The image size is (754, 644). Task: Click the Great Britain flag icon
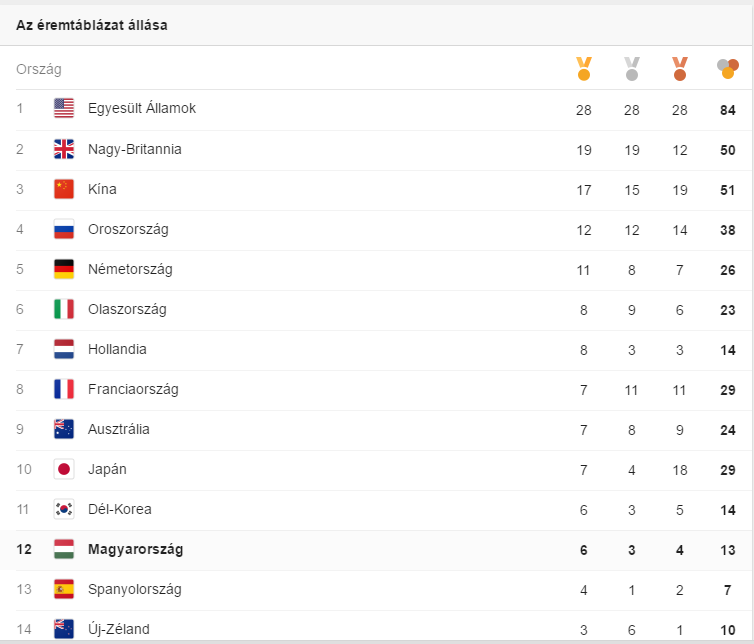[x=64, y=149]
